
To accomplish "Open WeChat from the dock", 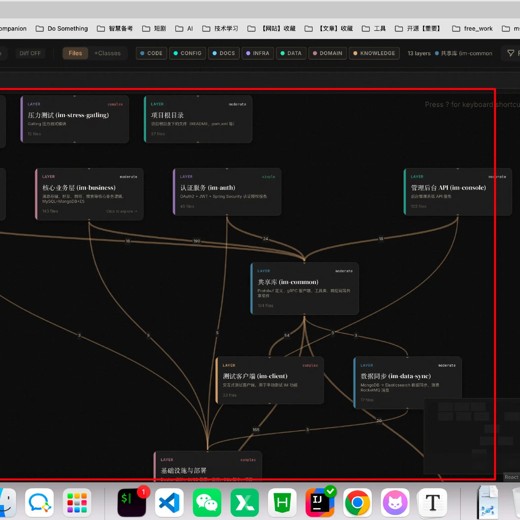I will pos(207,503).
